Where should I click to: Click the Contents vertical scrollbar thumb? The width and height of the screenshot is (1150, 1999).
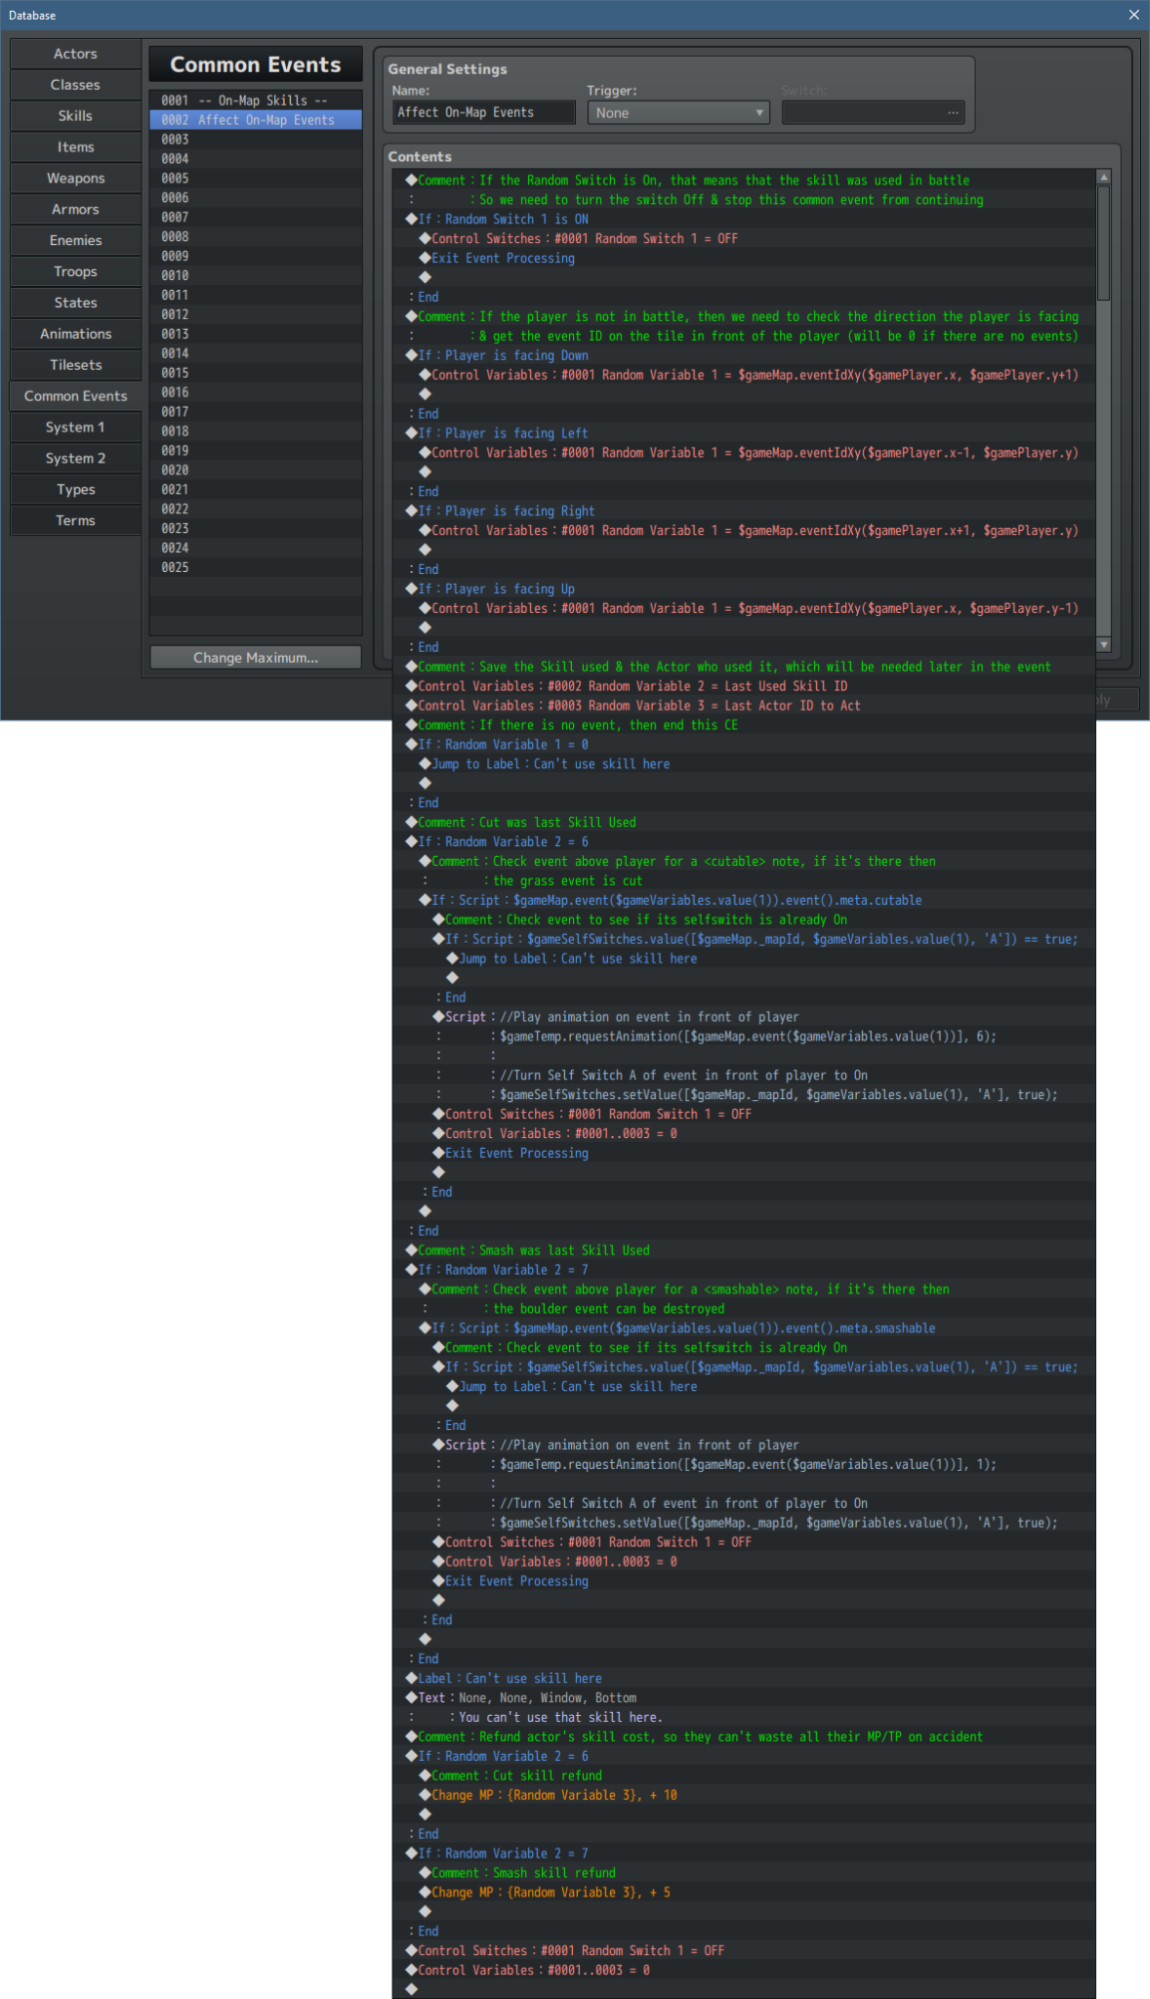tap(1104, 243)
